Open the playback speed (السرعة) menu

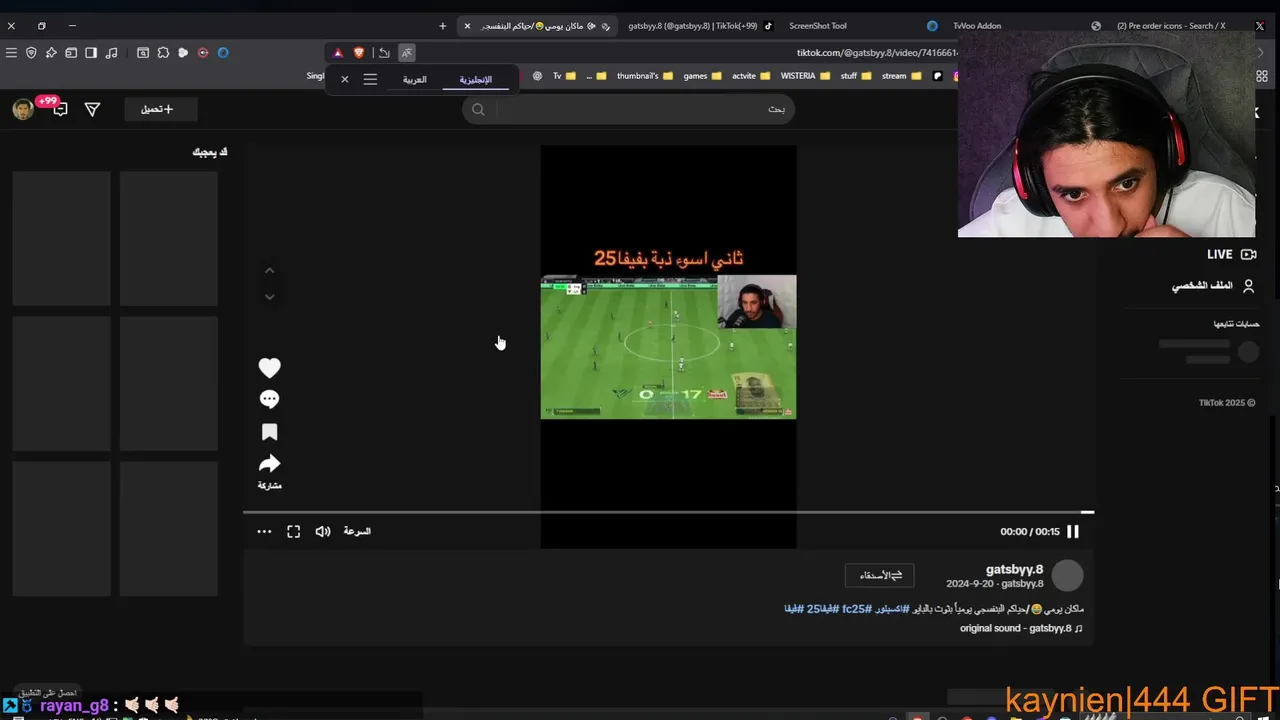pyautogui.click(x=357, y=531)
